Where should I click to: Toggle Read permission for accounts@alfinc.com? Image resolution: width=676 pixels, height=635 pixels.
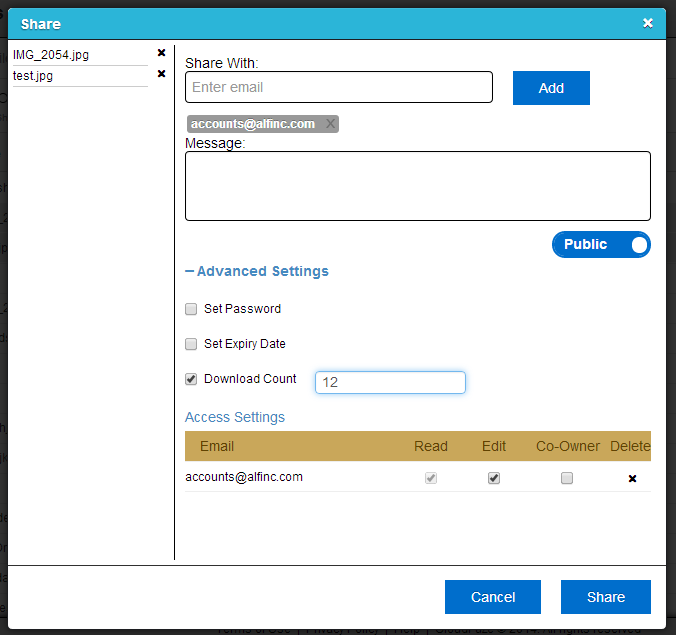431,478
